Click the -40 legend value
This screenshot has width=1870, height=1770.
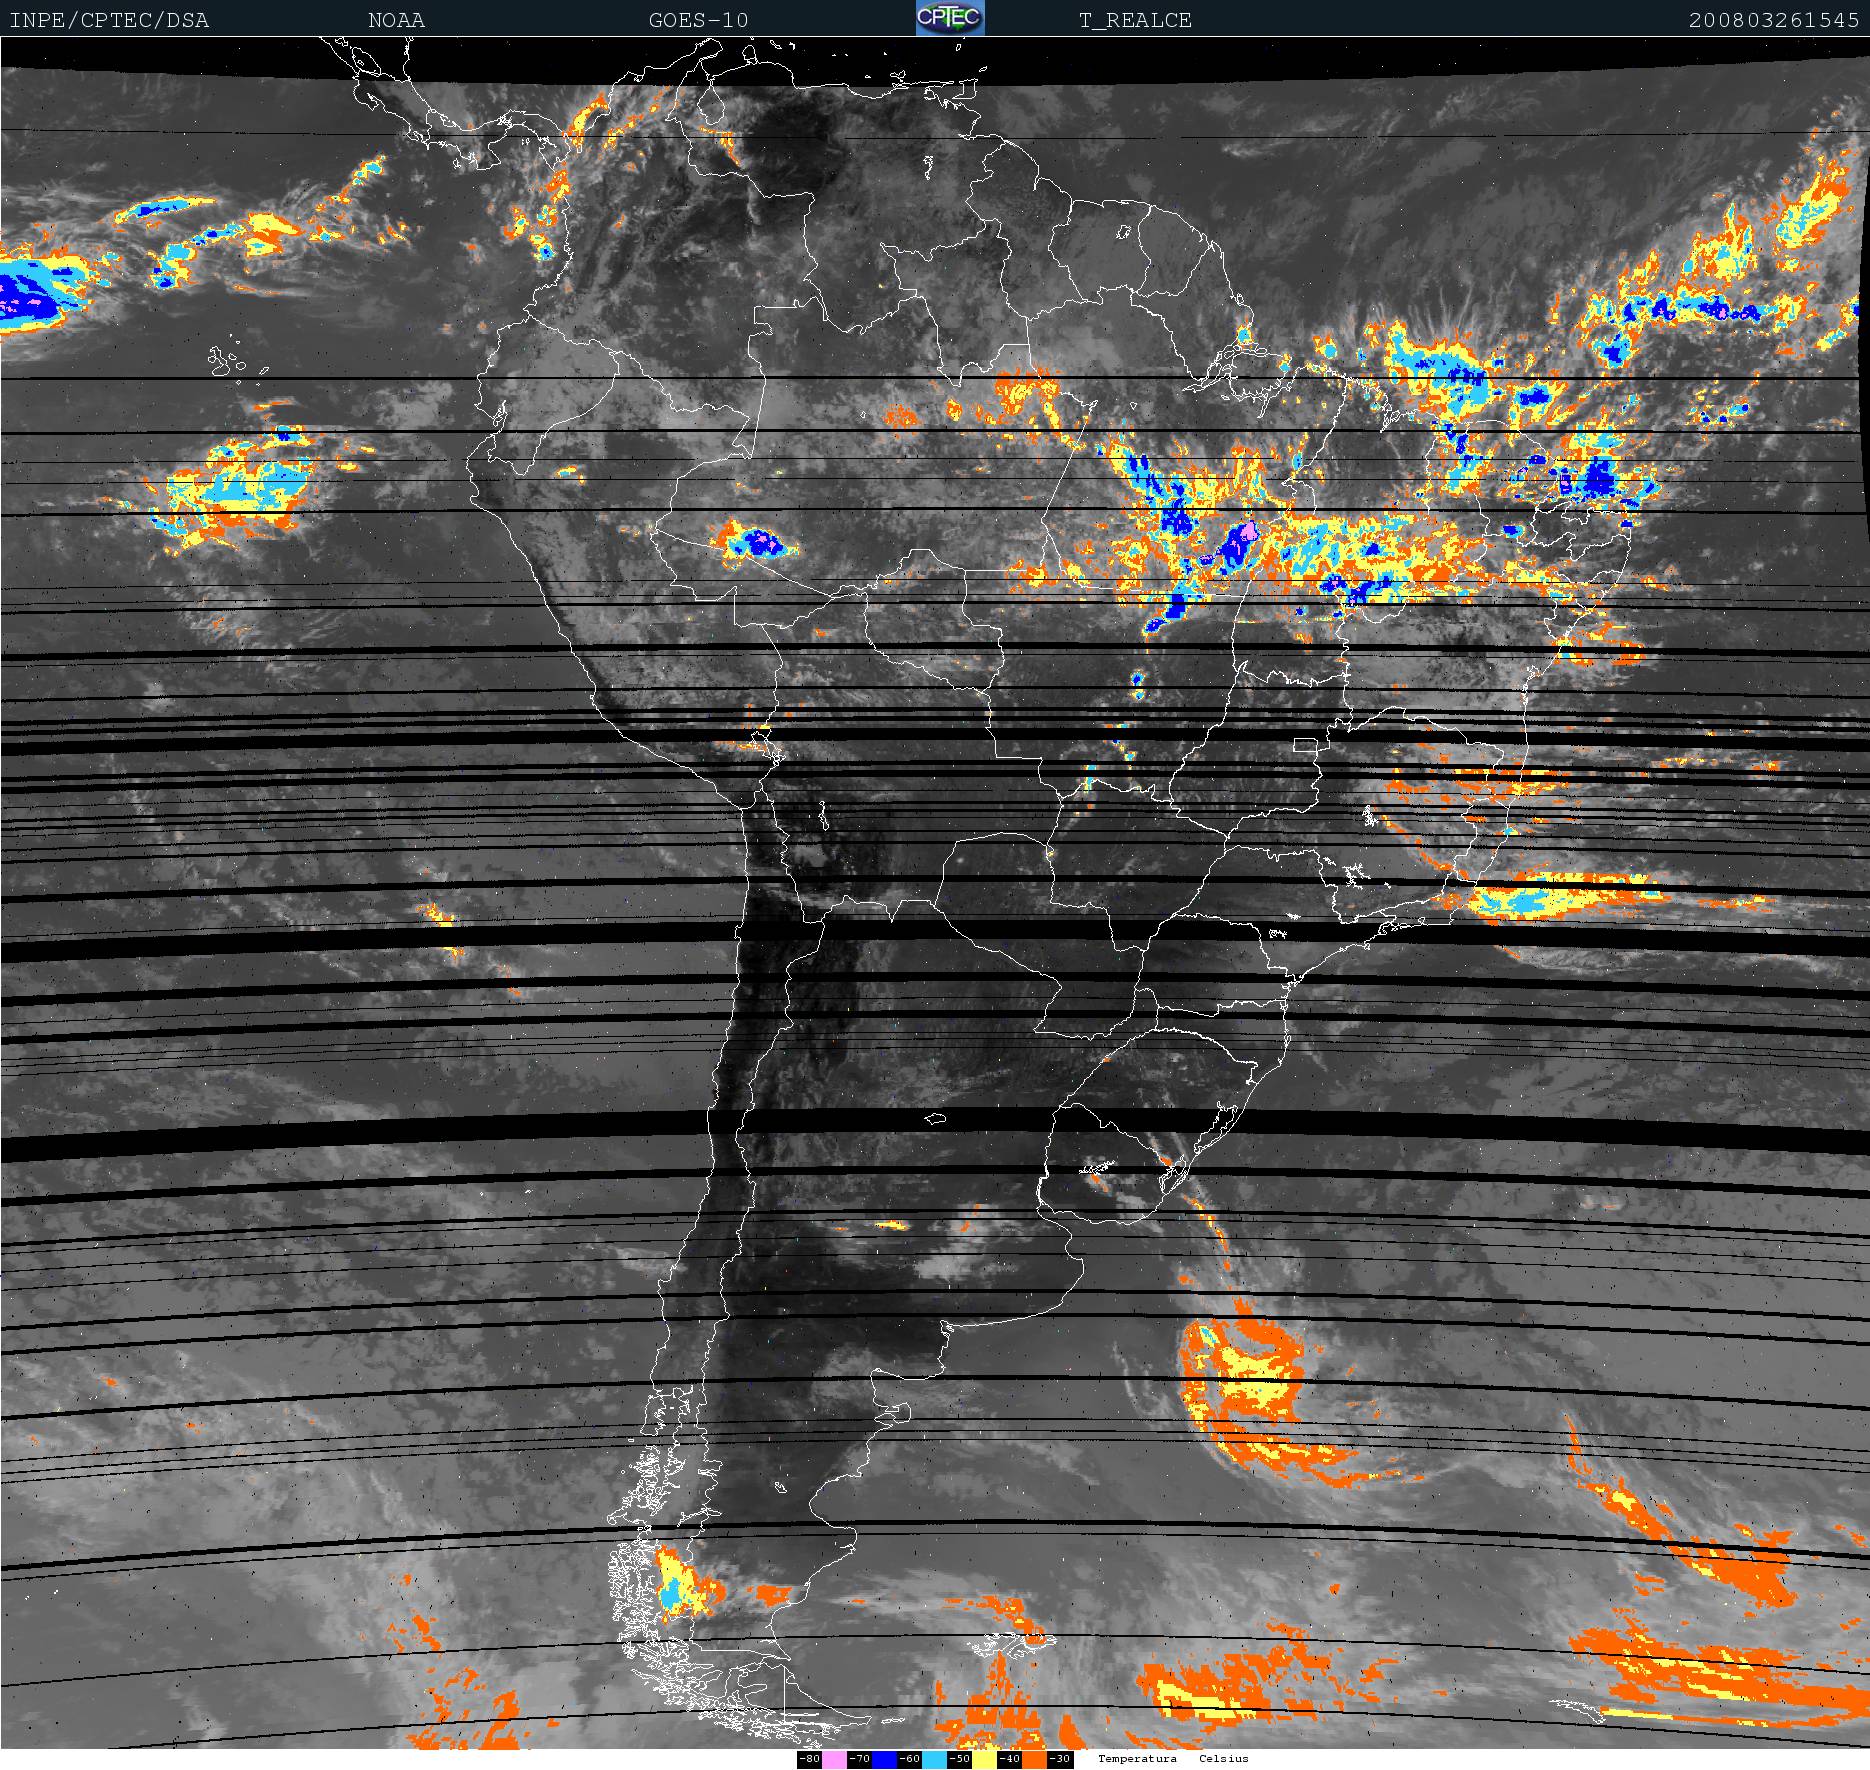(1009, 1759)
